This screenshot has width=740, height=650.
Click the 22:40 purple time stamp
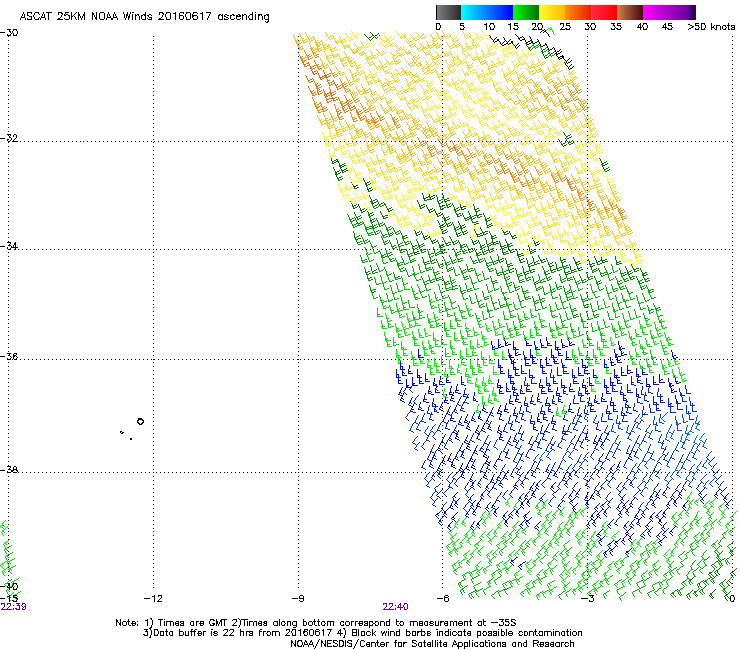pos(395,607)
